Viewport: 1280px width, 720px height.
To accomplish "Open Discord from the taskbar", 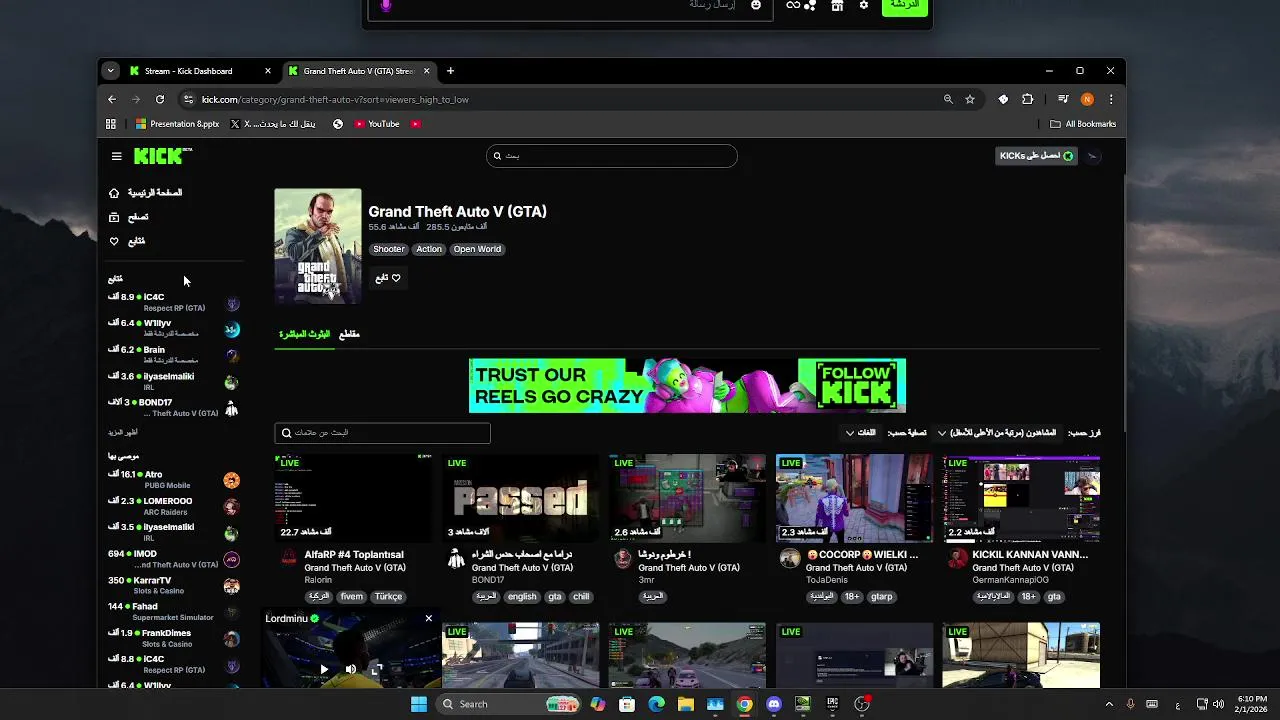I will tap(773, 704).
